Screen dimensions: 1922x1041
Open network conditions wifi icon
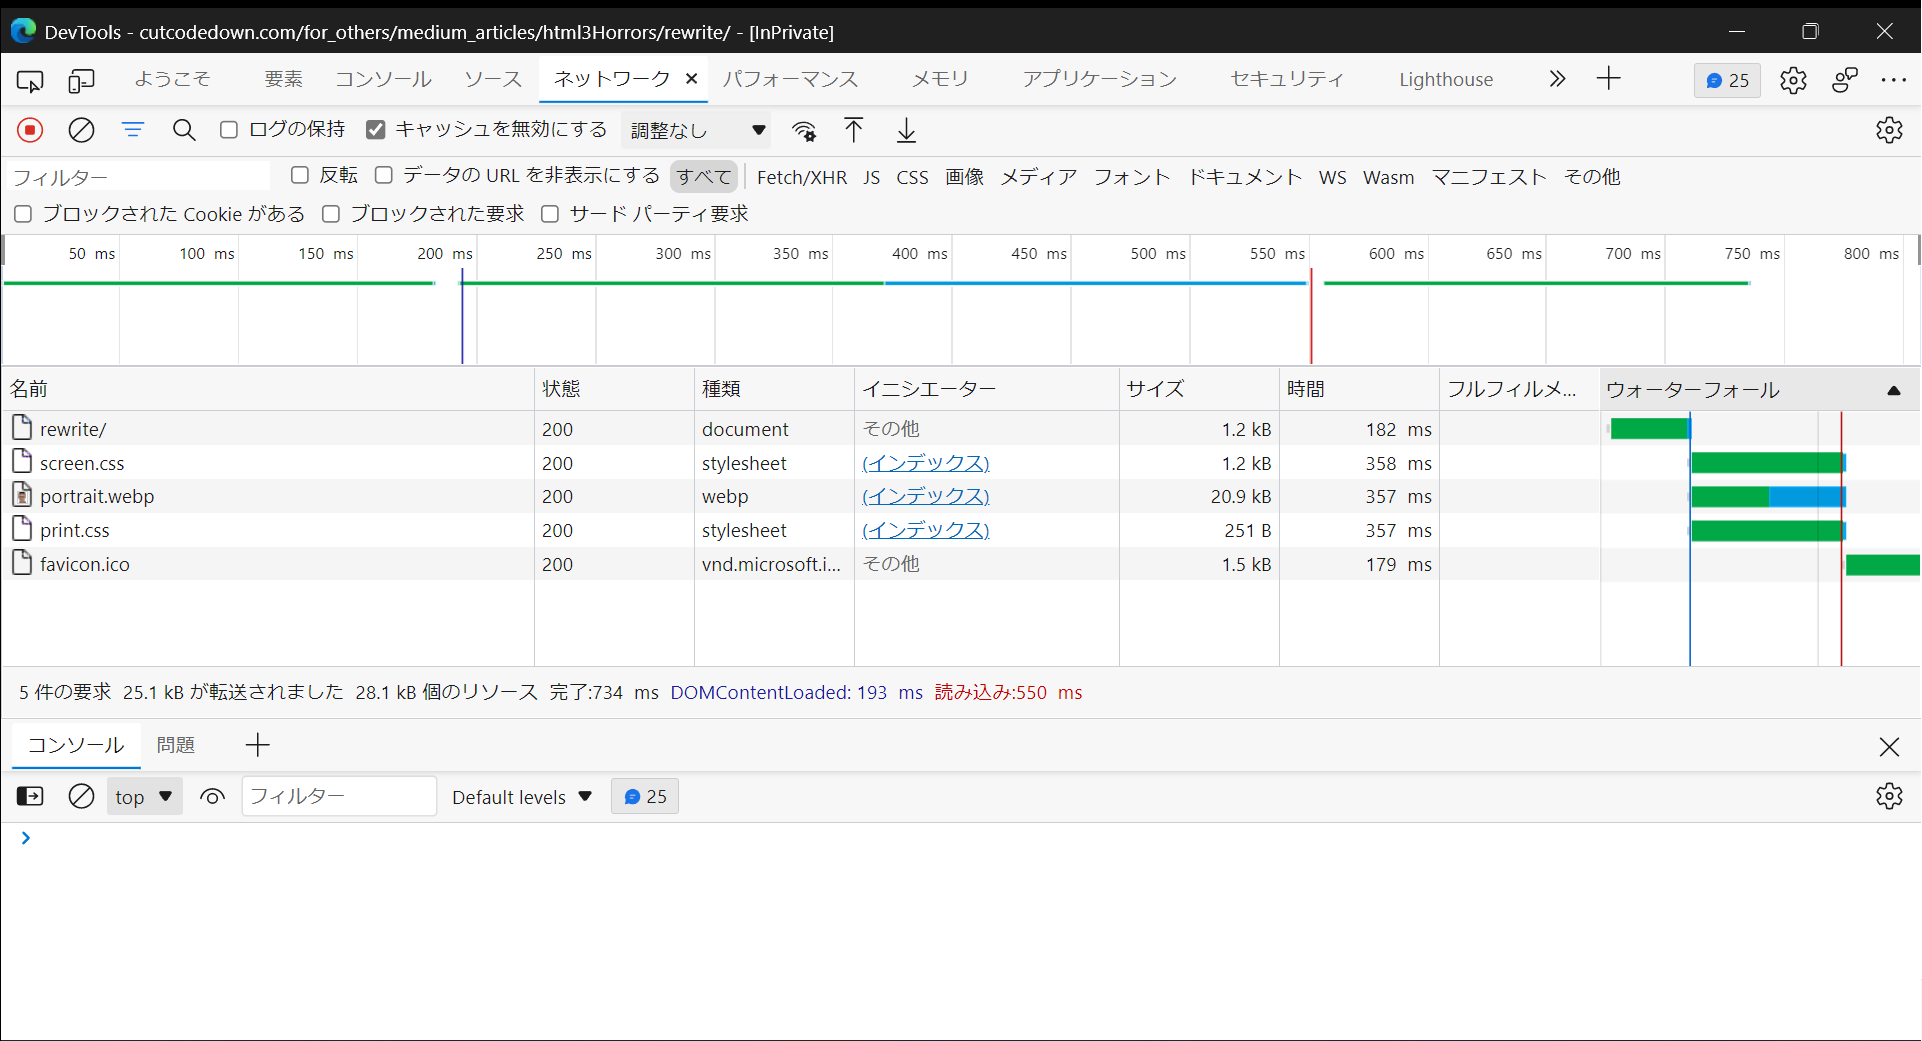point(804,131)
